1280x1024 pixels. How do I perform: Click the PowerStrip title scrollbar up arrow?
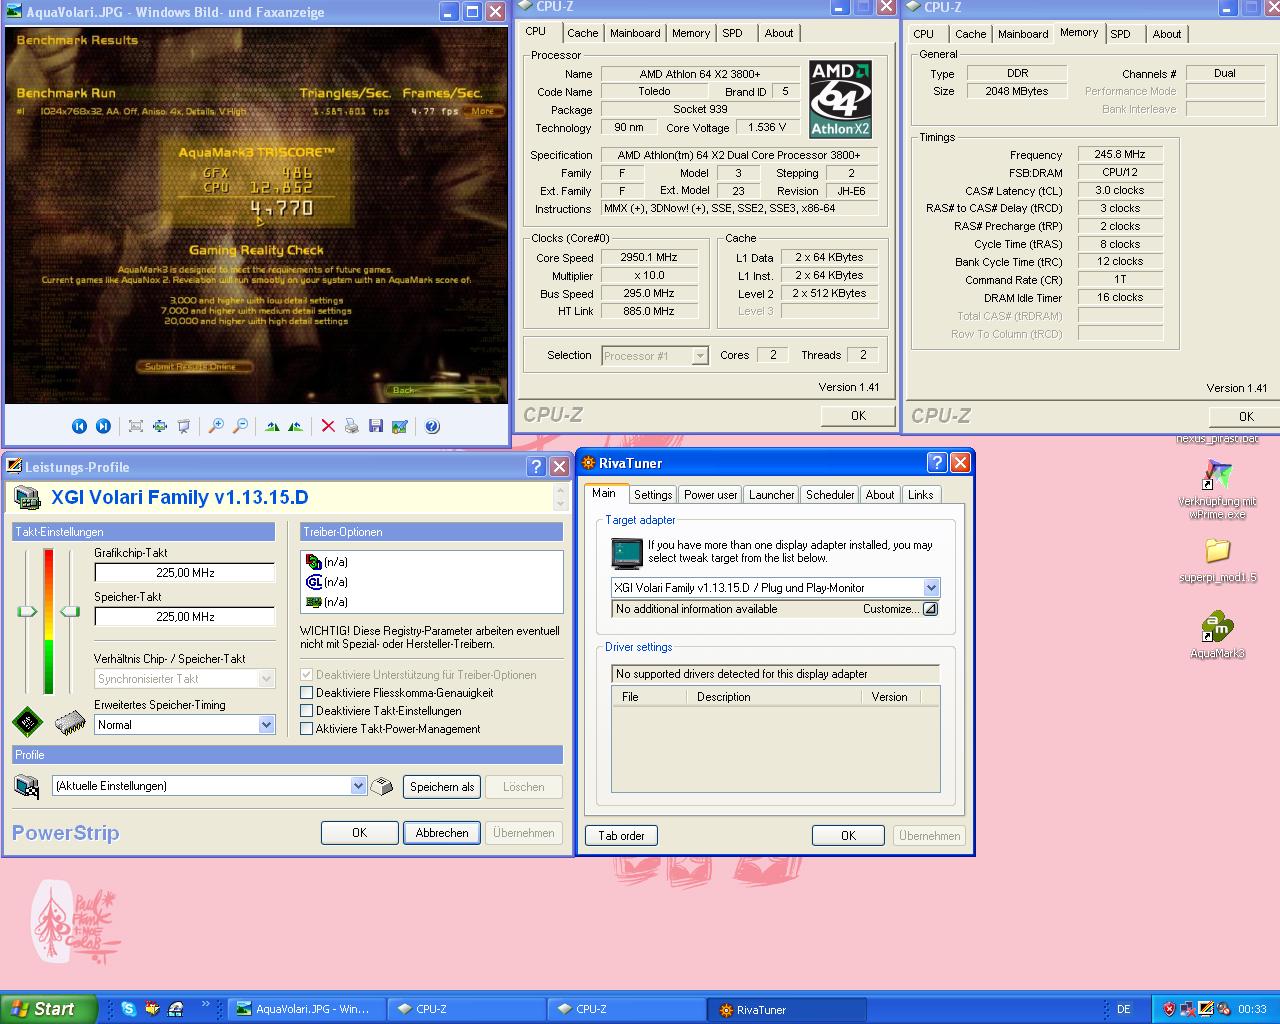[x=559, y=491]
